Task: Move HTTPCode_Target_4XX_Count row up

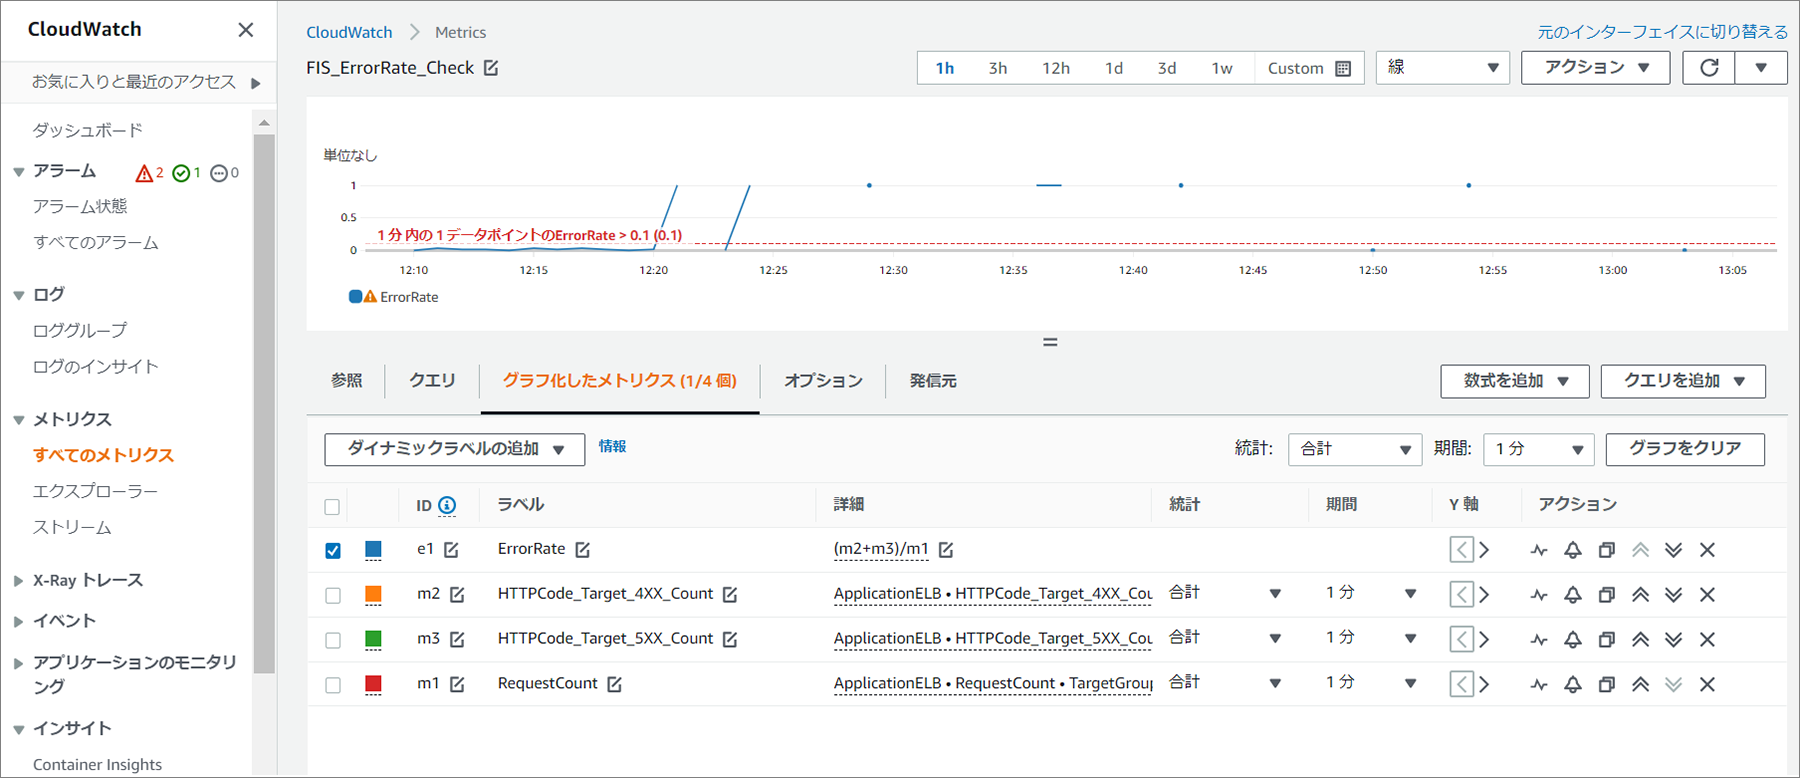Action: pos(1640,595)
